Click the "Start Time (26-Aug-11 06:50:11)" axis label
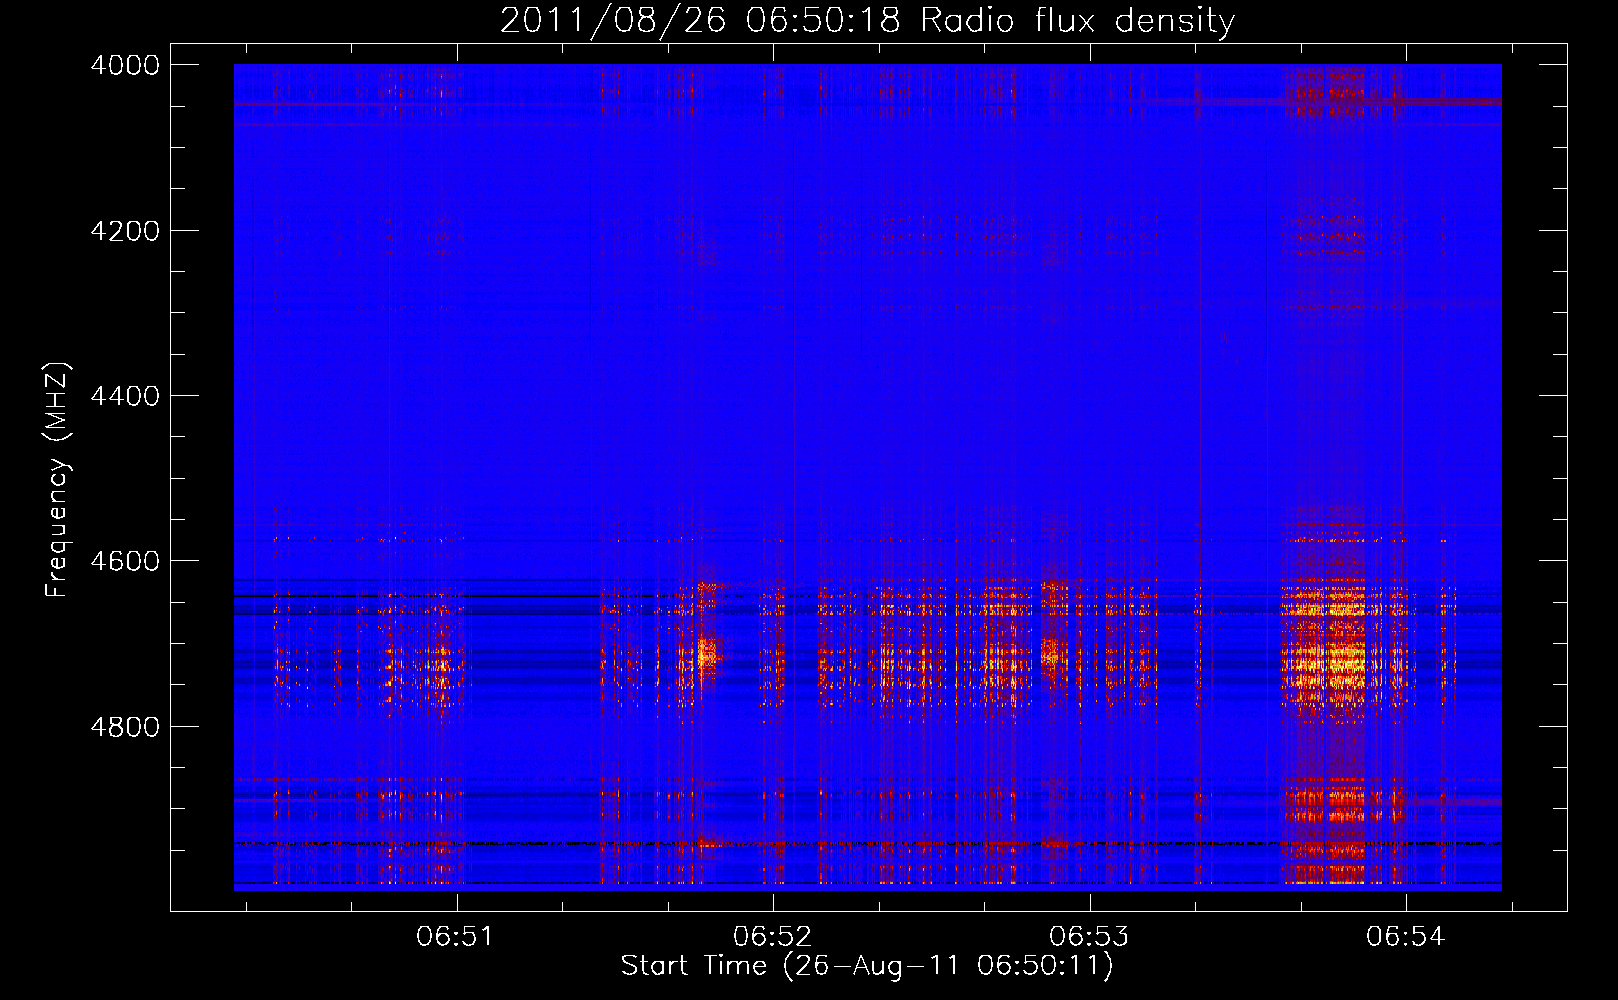1618x1000 pixels. tap(867, 966)
